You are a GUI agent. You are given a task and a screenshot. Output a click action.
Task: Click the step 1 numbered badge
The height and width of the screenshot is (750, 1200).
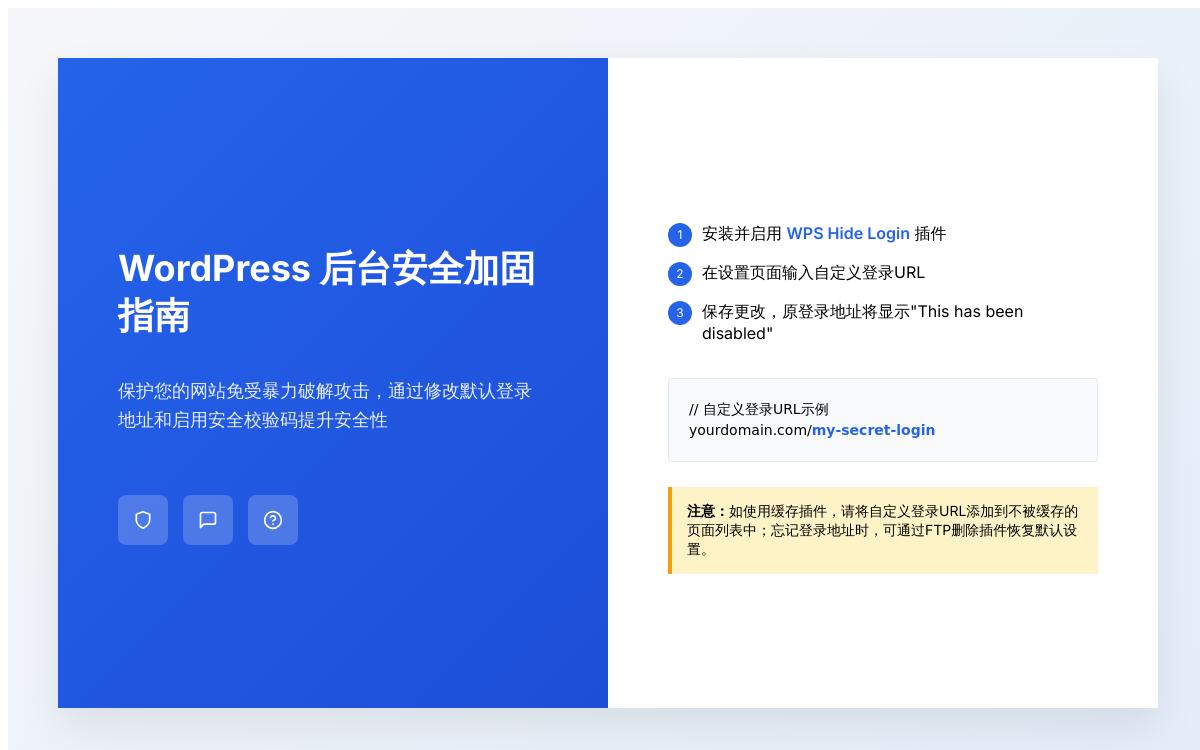click(x=680, y=234)
